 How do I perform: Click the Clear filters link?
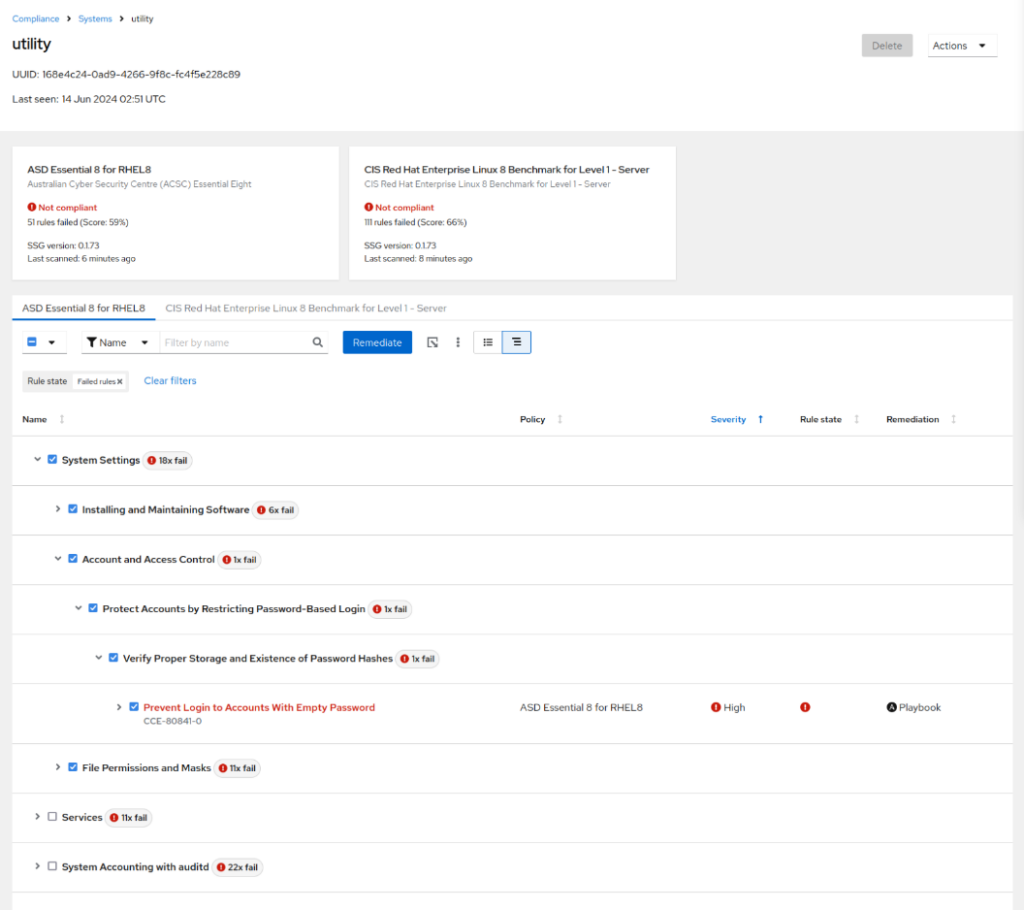point(170,381)
